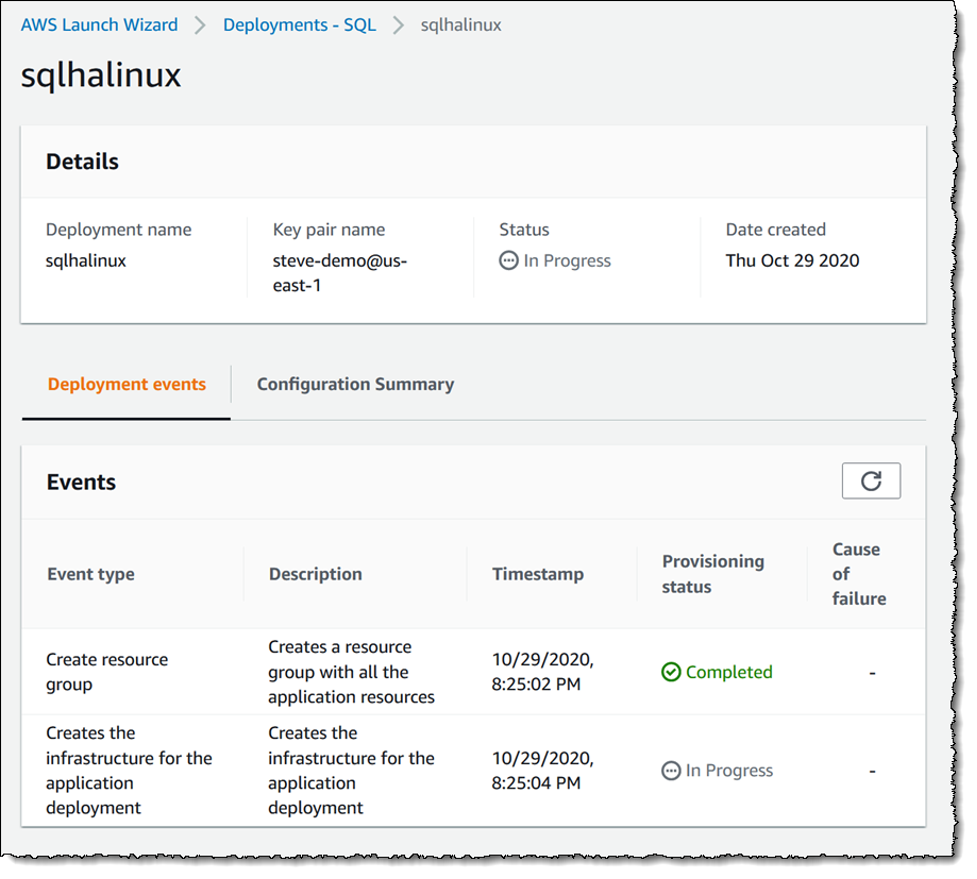
Task: Click the Status label in Details
Action: 524,229
